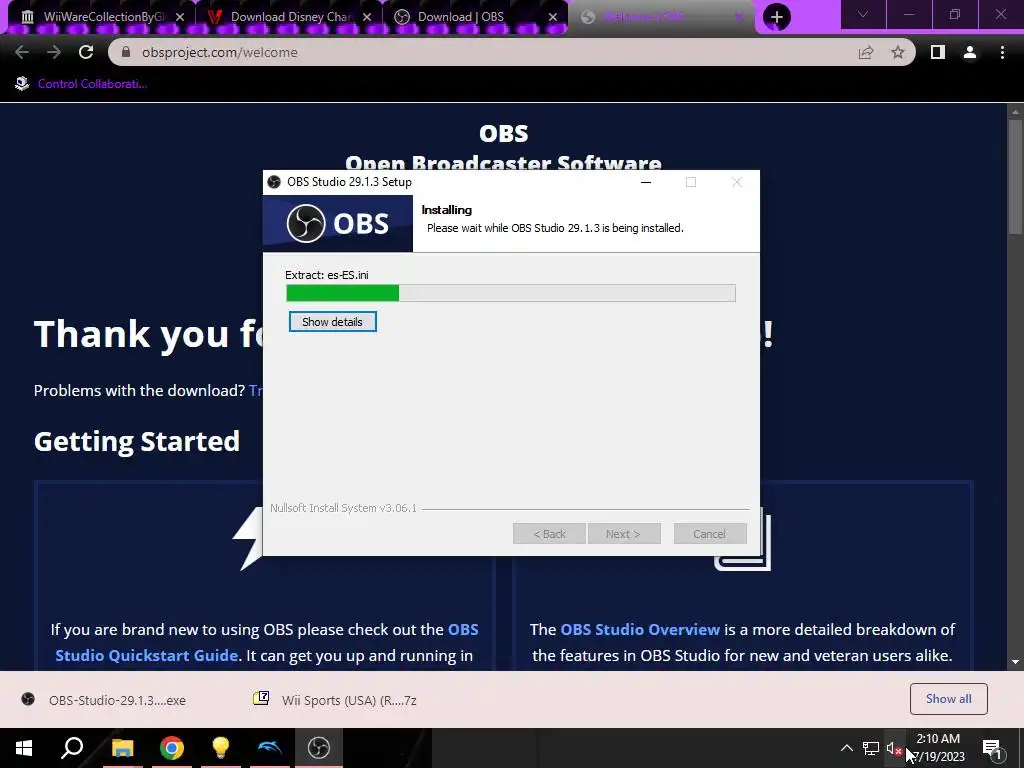This screenshot has width=1024, height=768.
Task: Toggle the browser side panel
Action: pyautogui.click(x=938, y=52)
